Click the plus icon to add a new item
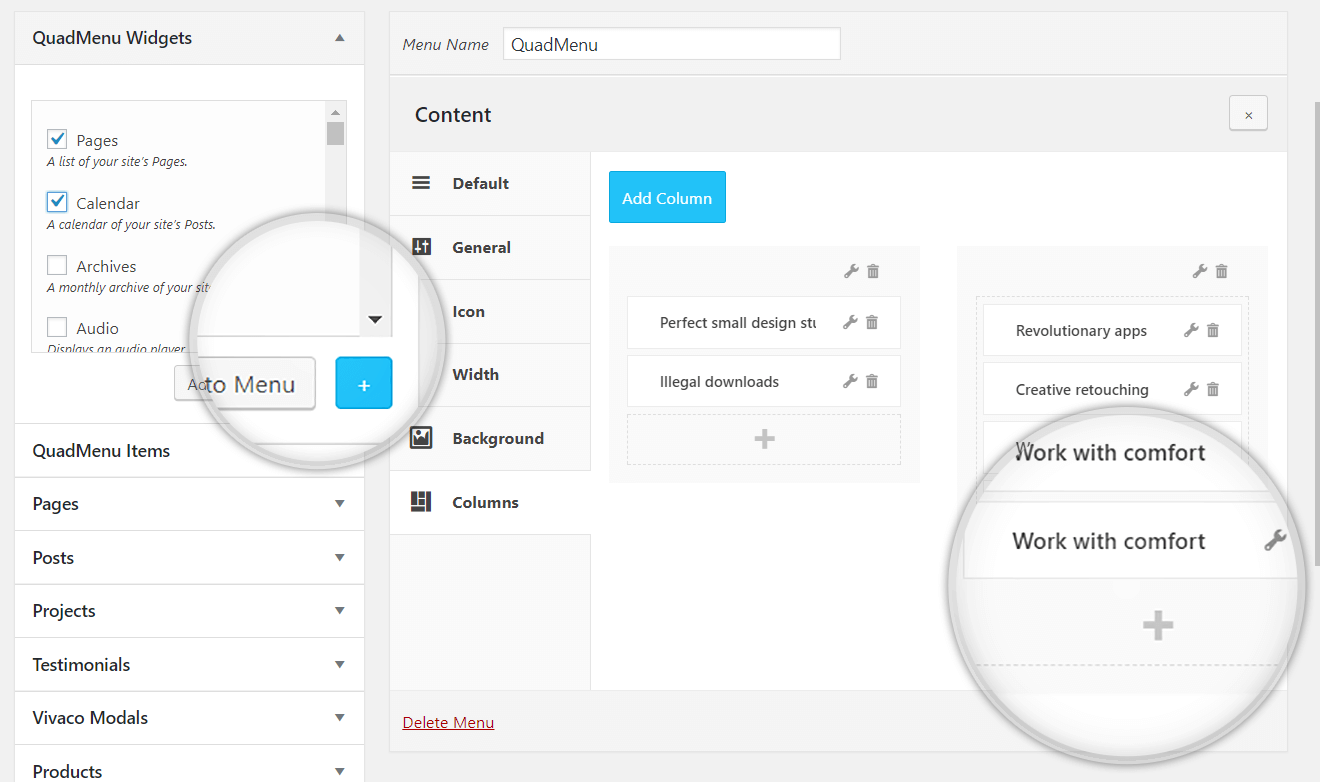Screen dimensions: 1320x782 click(763, 438)
